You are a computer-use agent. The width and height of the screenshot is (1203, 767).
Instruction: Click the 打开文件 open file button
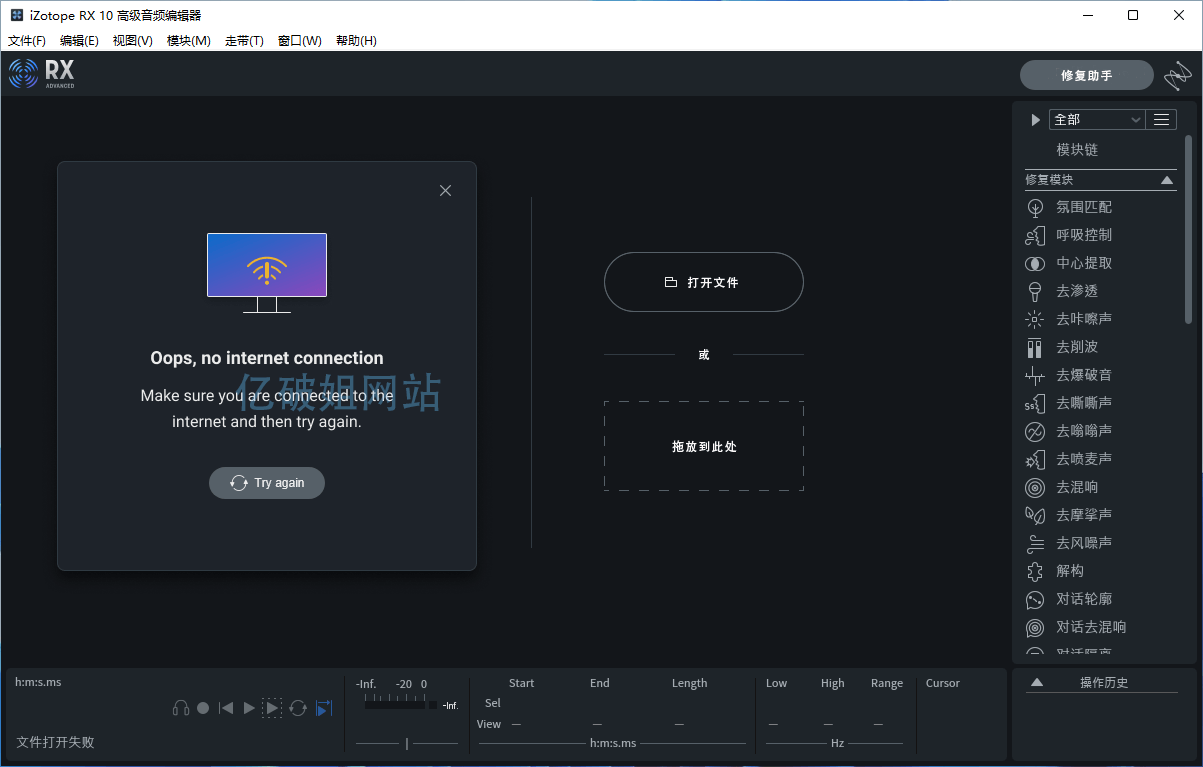click(703, 283)
